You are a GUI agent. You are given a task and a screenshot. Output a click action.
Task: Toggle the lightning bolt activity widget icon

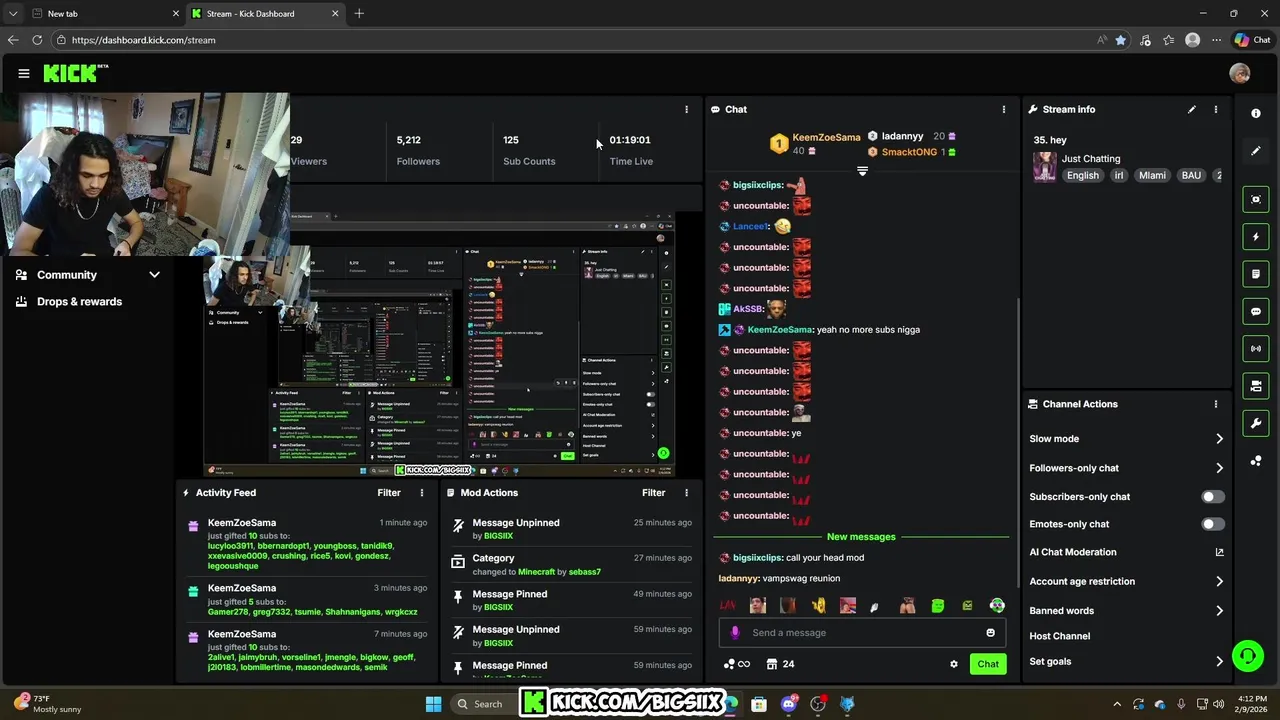pyautogui.click(x=1256, y=237)
